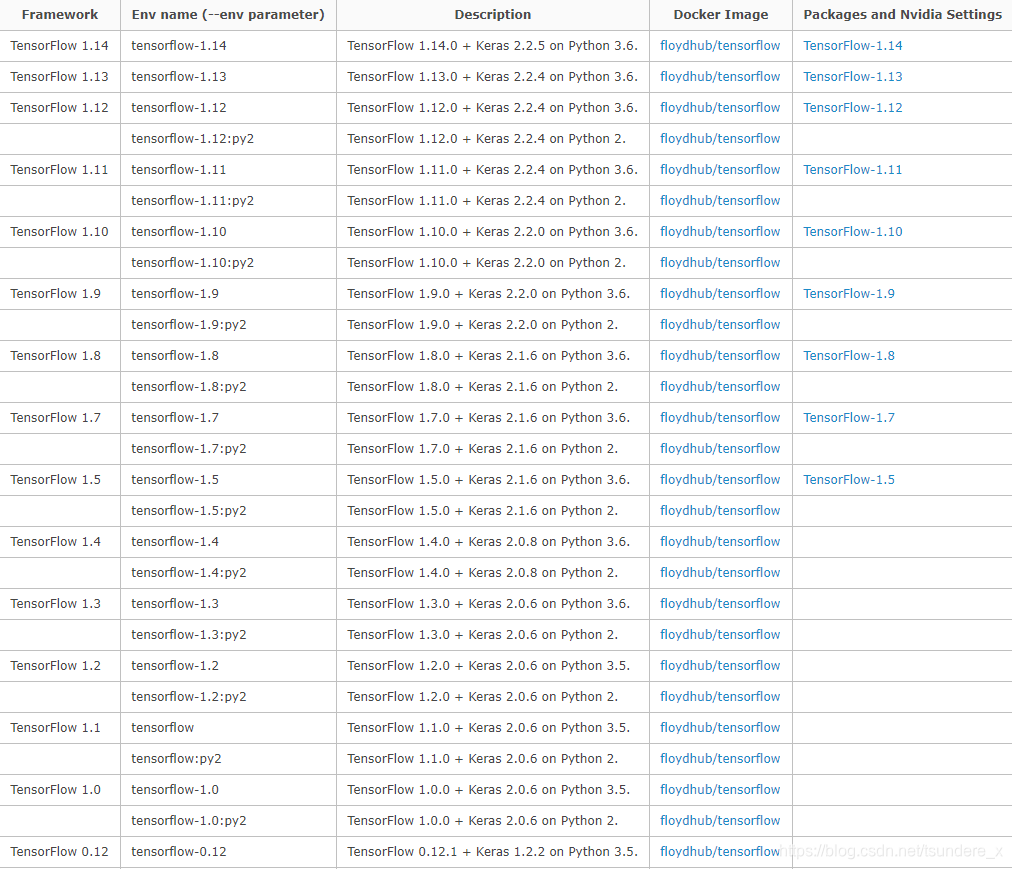Select the TensorFlow 1.10 framework cell
The image size is (1012, 869).
(x=59, y=232)
